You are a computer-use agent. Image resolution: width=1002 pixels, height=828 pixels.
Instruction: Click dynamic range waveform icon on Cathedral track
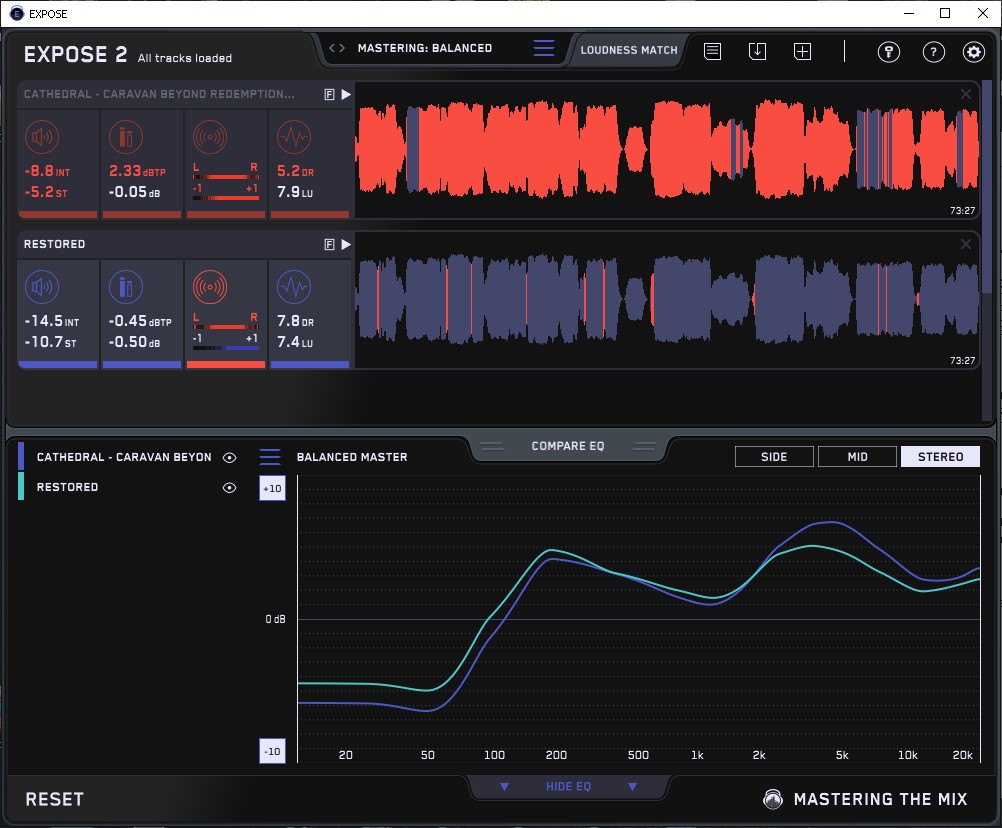click(293, 137)
